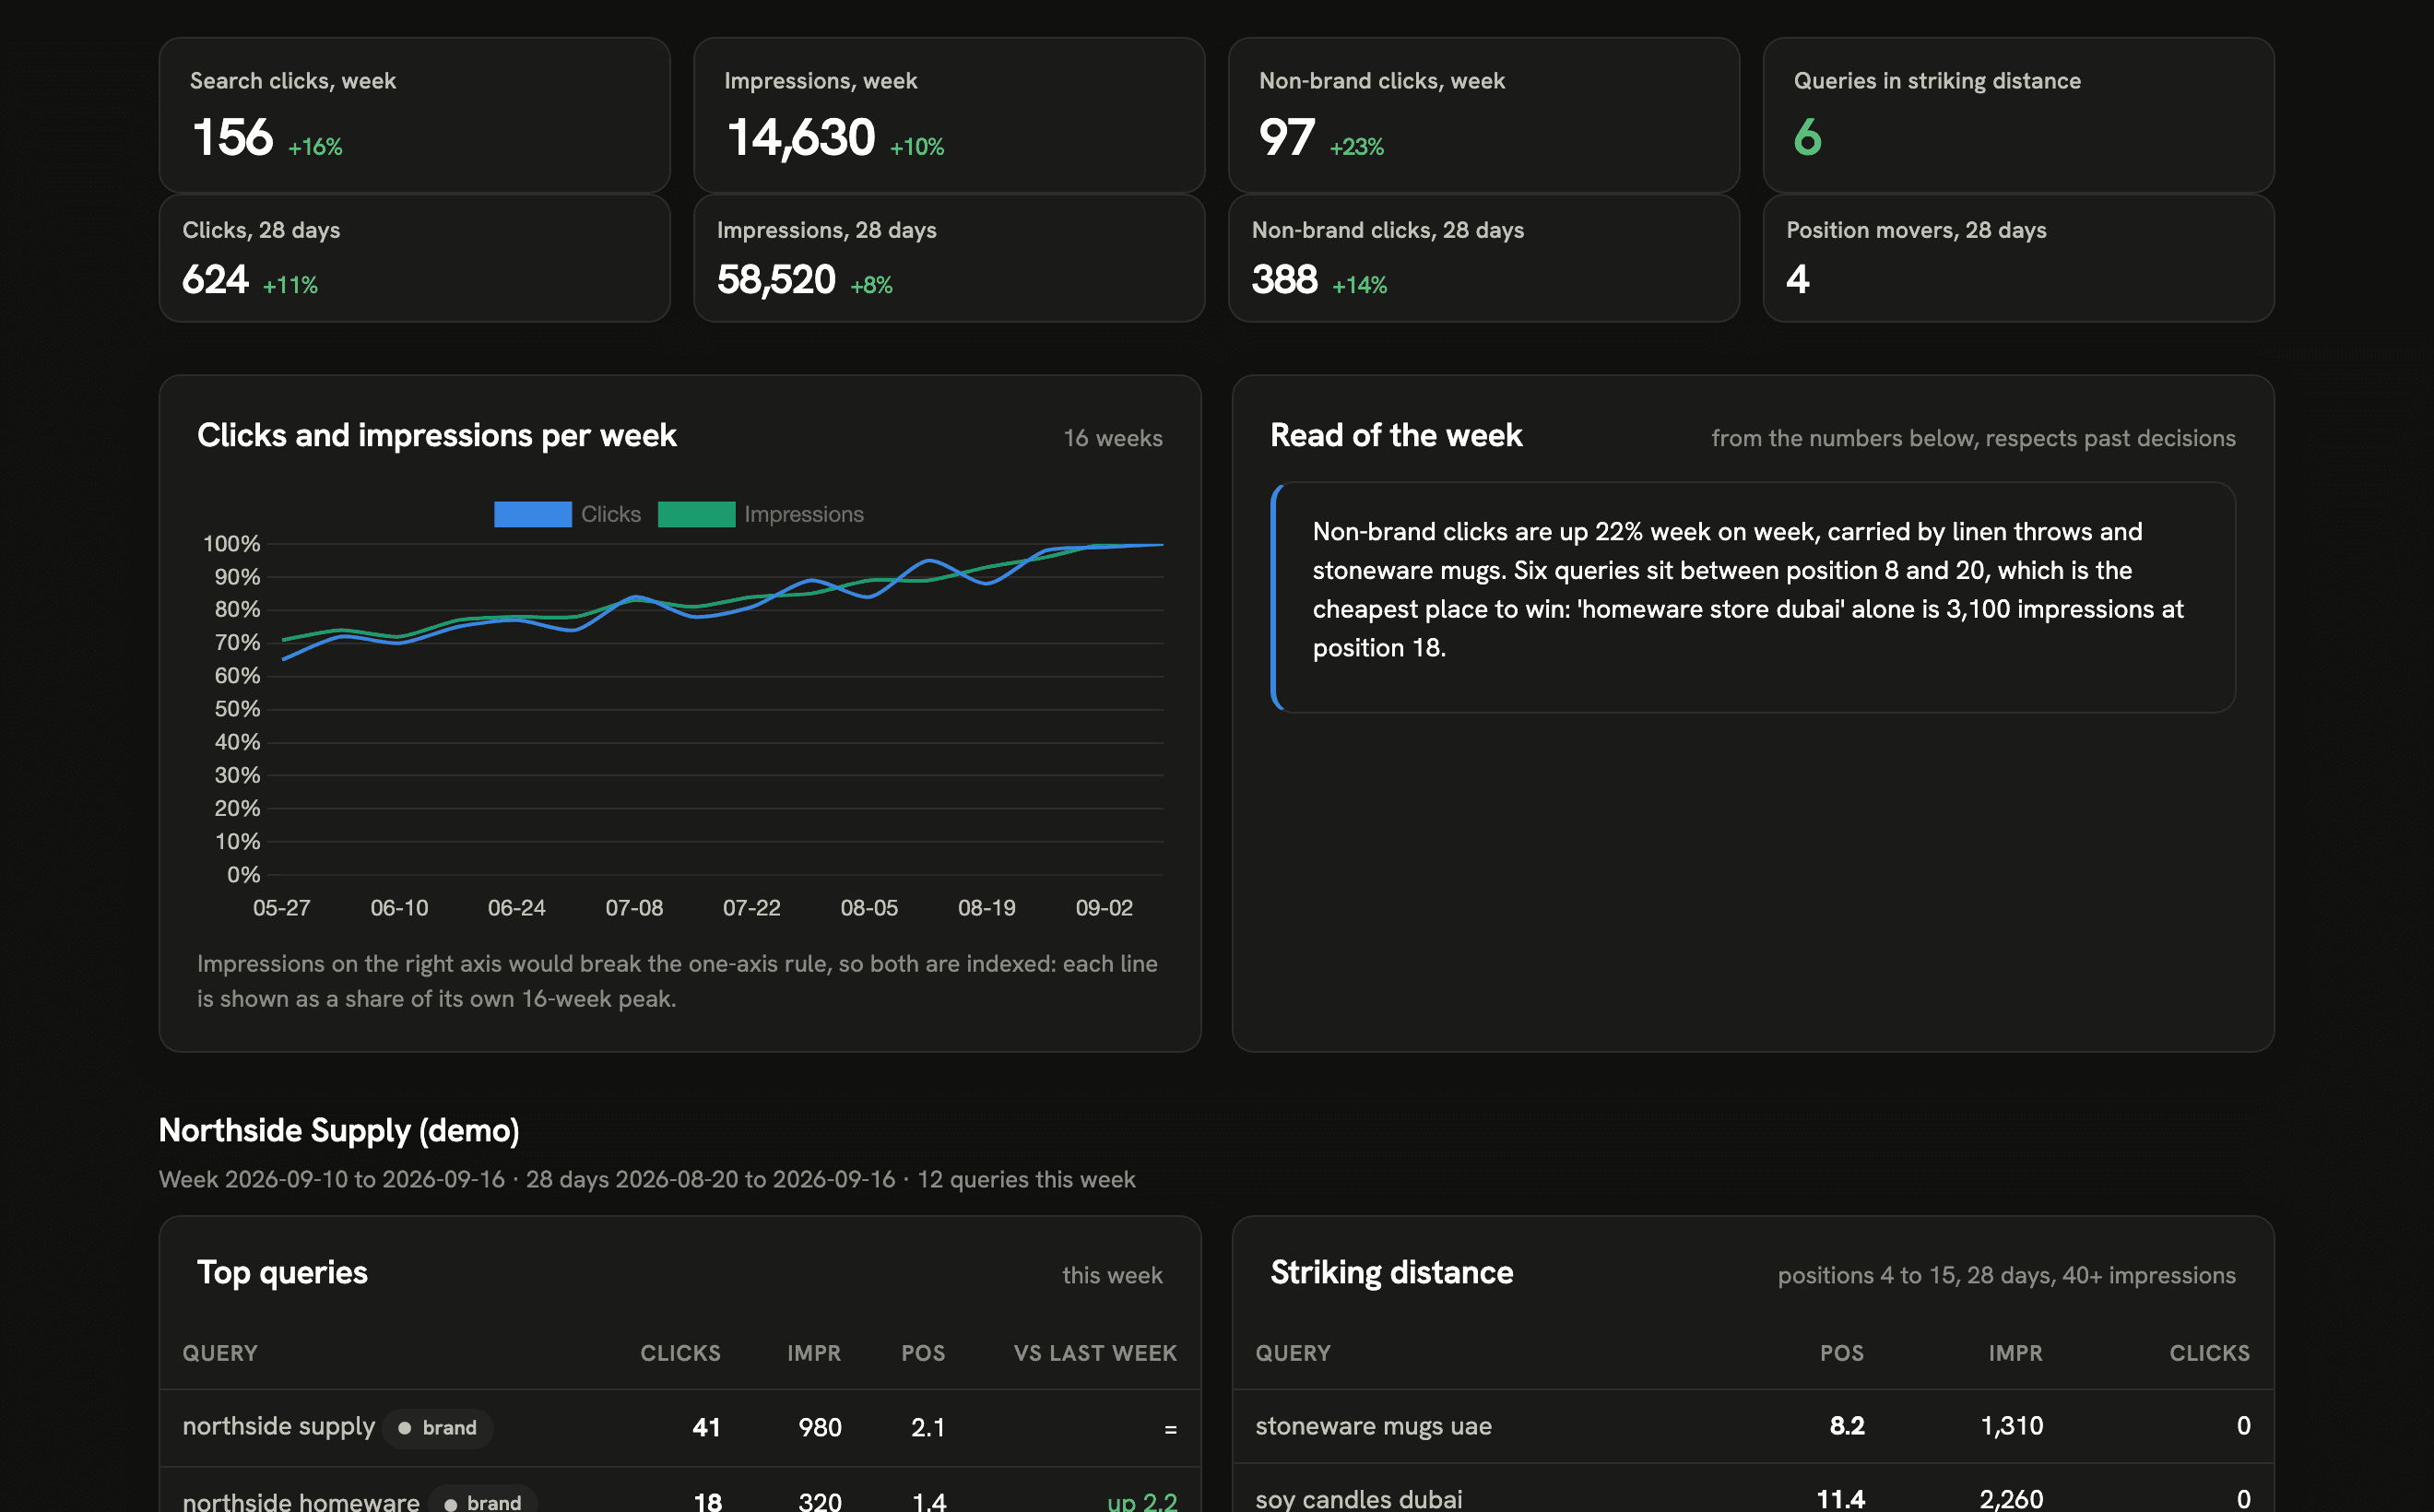Click the week date range subtitle line
This screenshot has width=2434, height=1512.
pos(647,1179)
